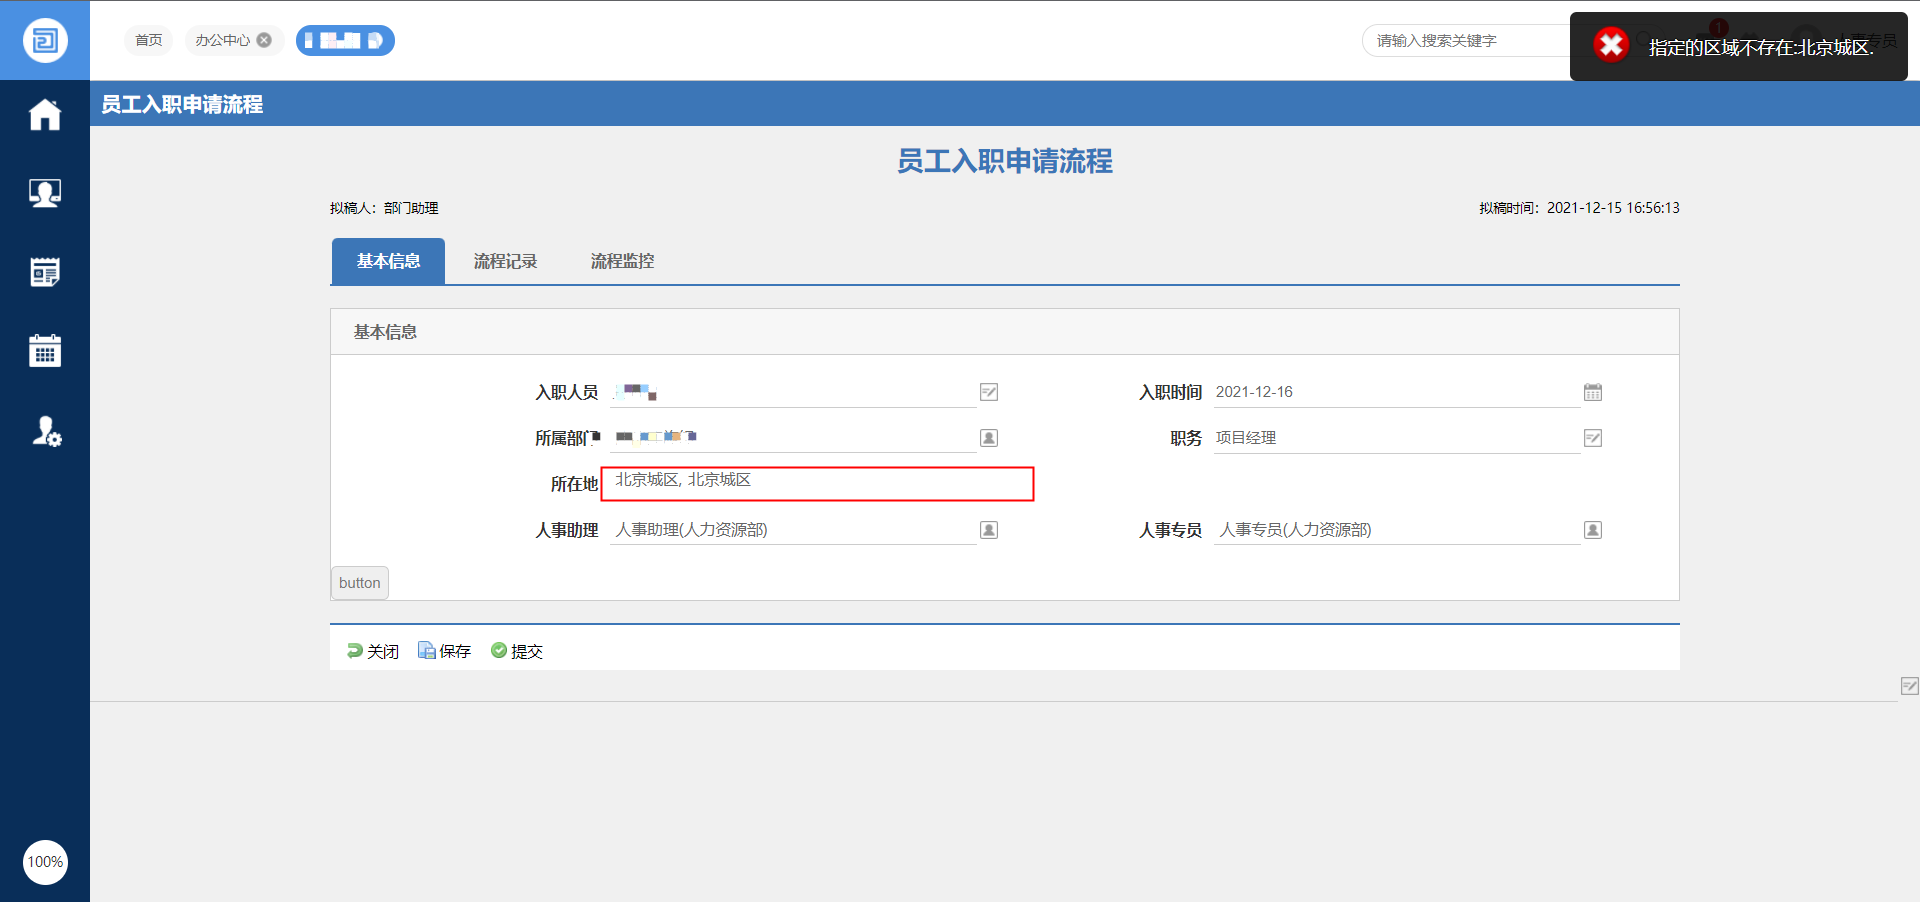Click the button labeled button
Image resolution: width=1920 pixels, height=902 pixels.
click(360, 583)
